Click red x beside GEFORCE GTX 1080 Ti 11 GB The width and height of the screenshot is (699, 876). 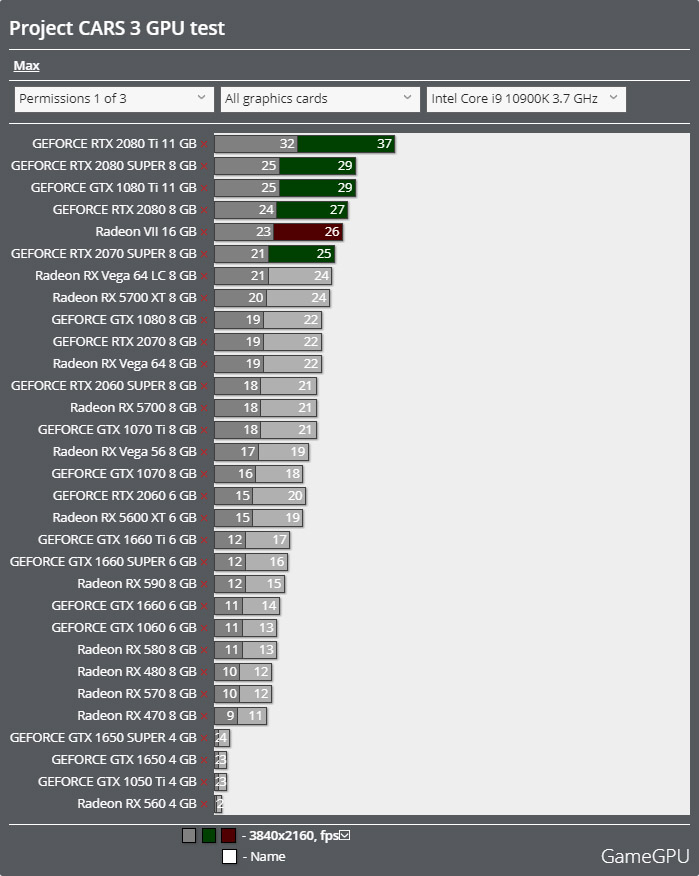point(205,188)
